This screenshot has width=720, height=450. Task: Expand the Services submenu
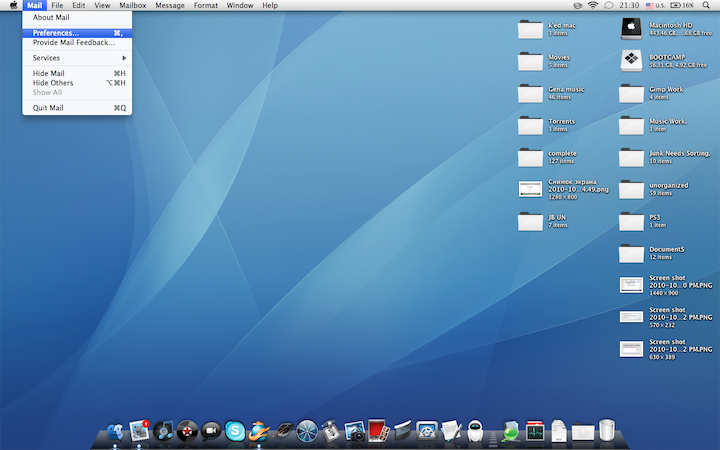point(77,58)
